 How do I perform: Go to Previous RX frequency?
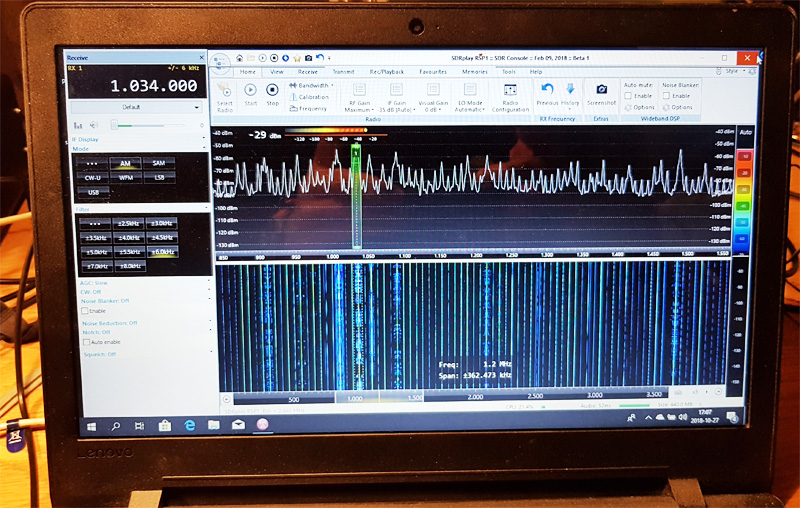[x=547, y=94]
